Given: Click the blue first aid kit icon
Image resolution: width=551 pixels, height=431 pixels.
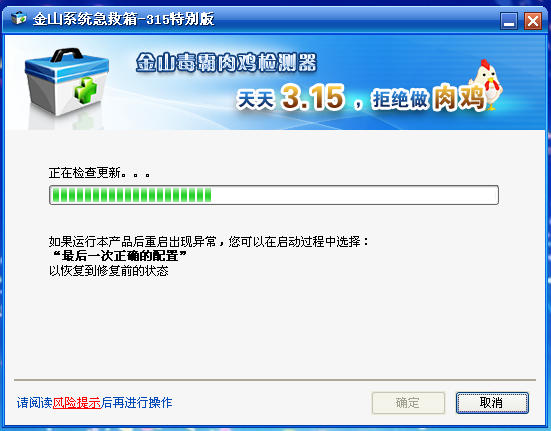Looking at the screenshot, I should [67, 83].
